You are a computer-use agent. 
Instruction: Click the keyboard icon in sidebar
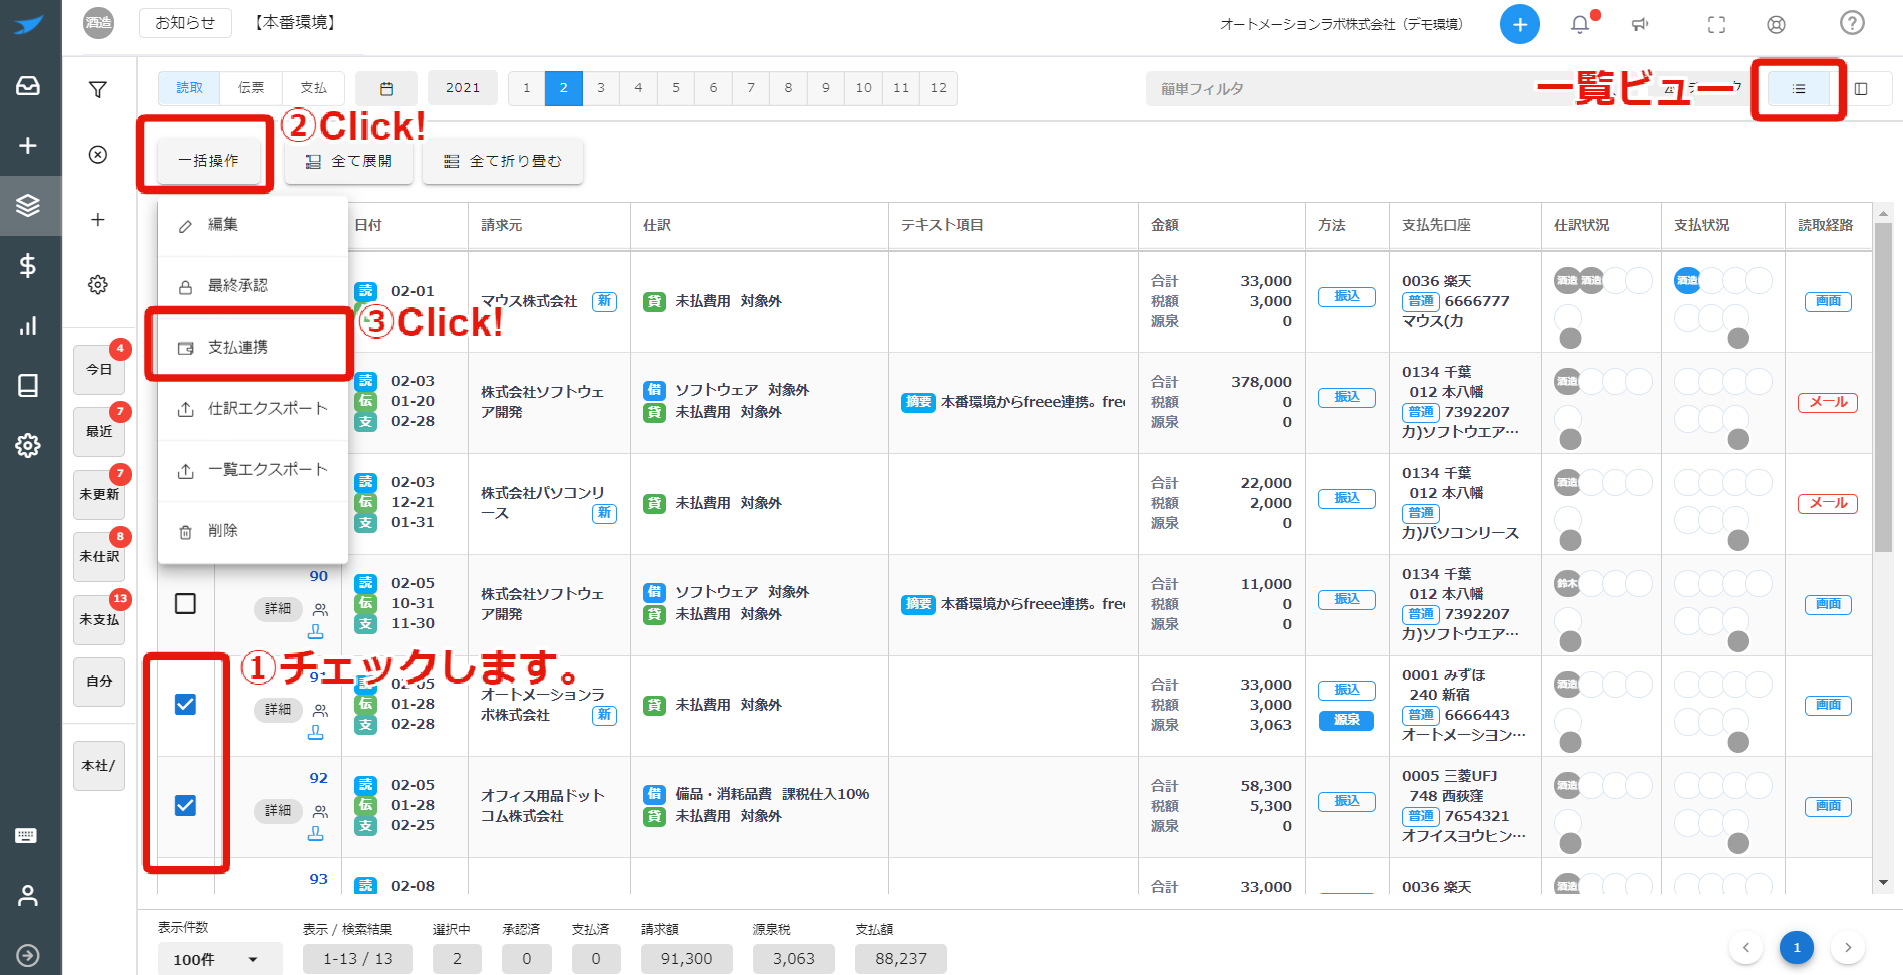pyautogui.click(x=26, y=835)
